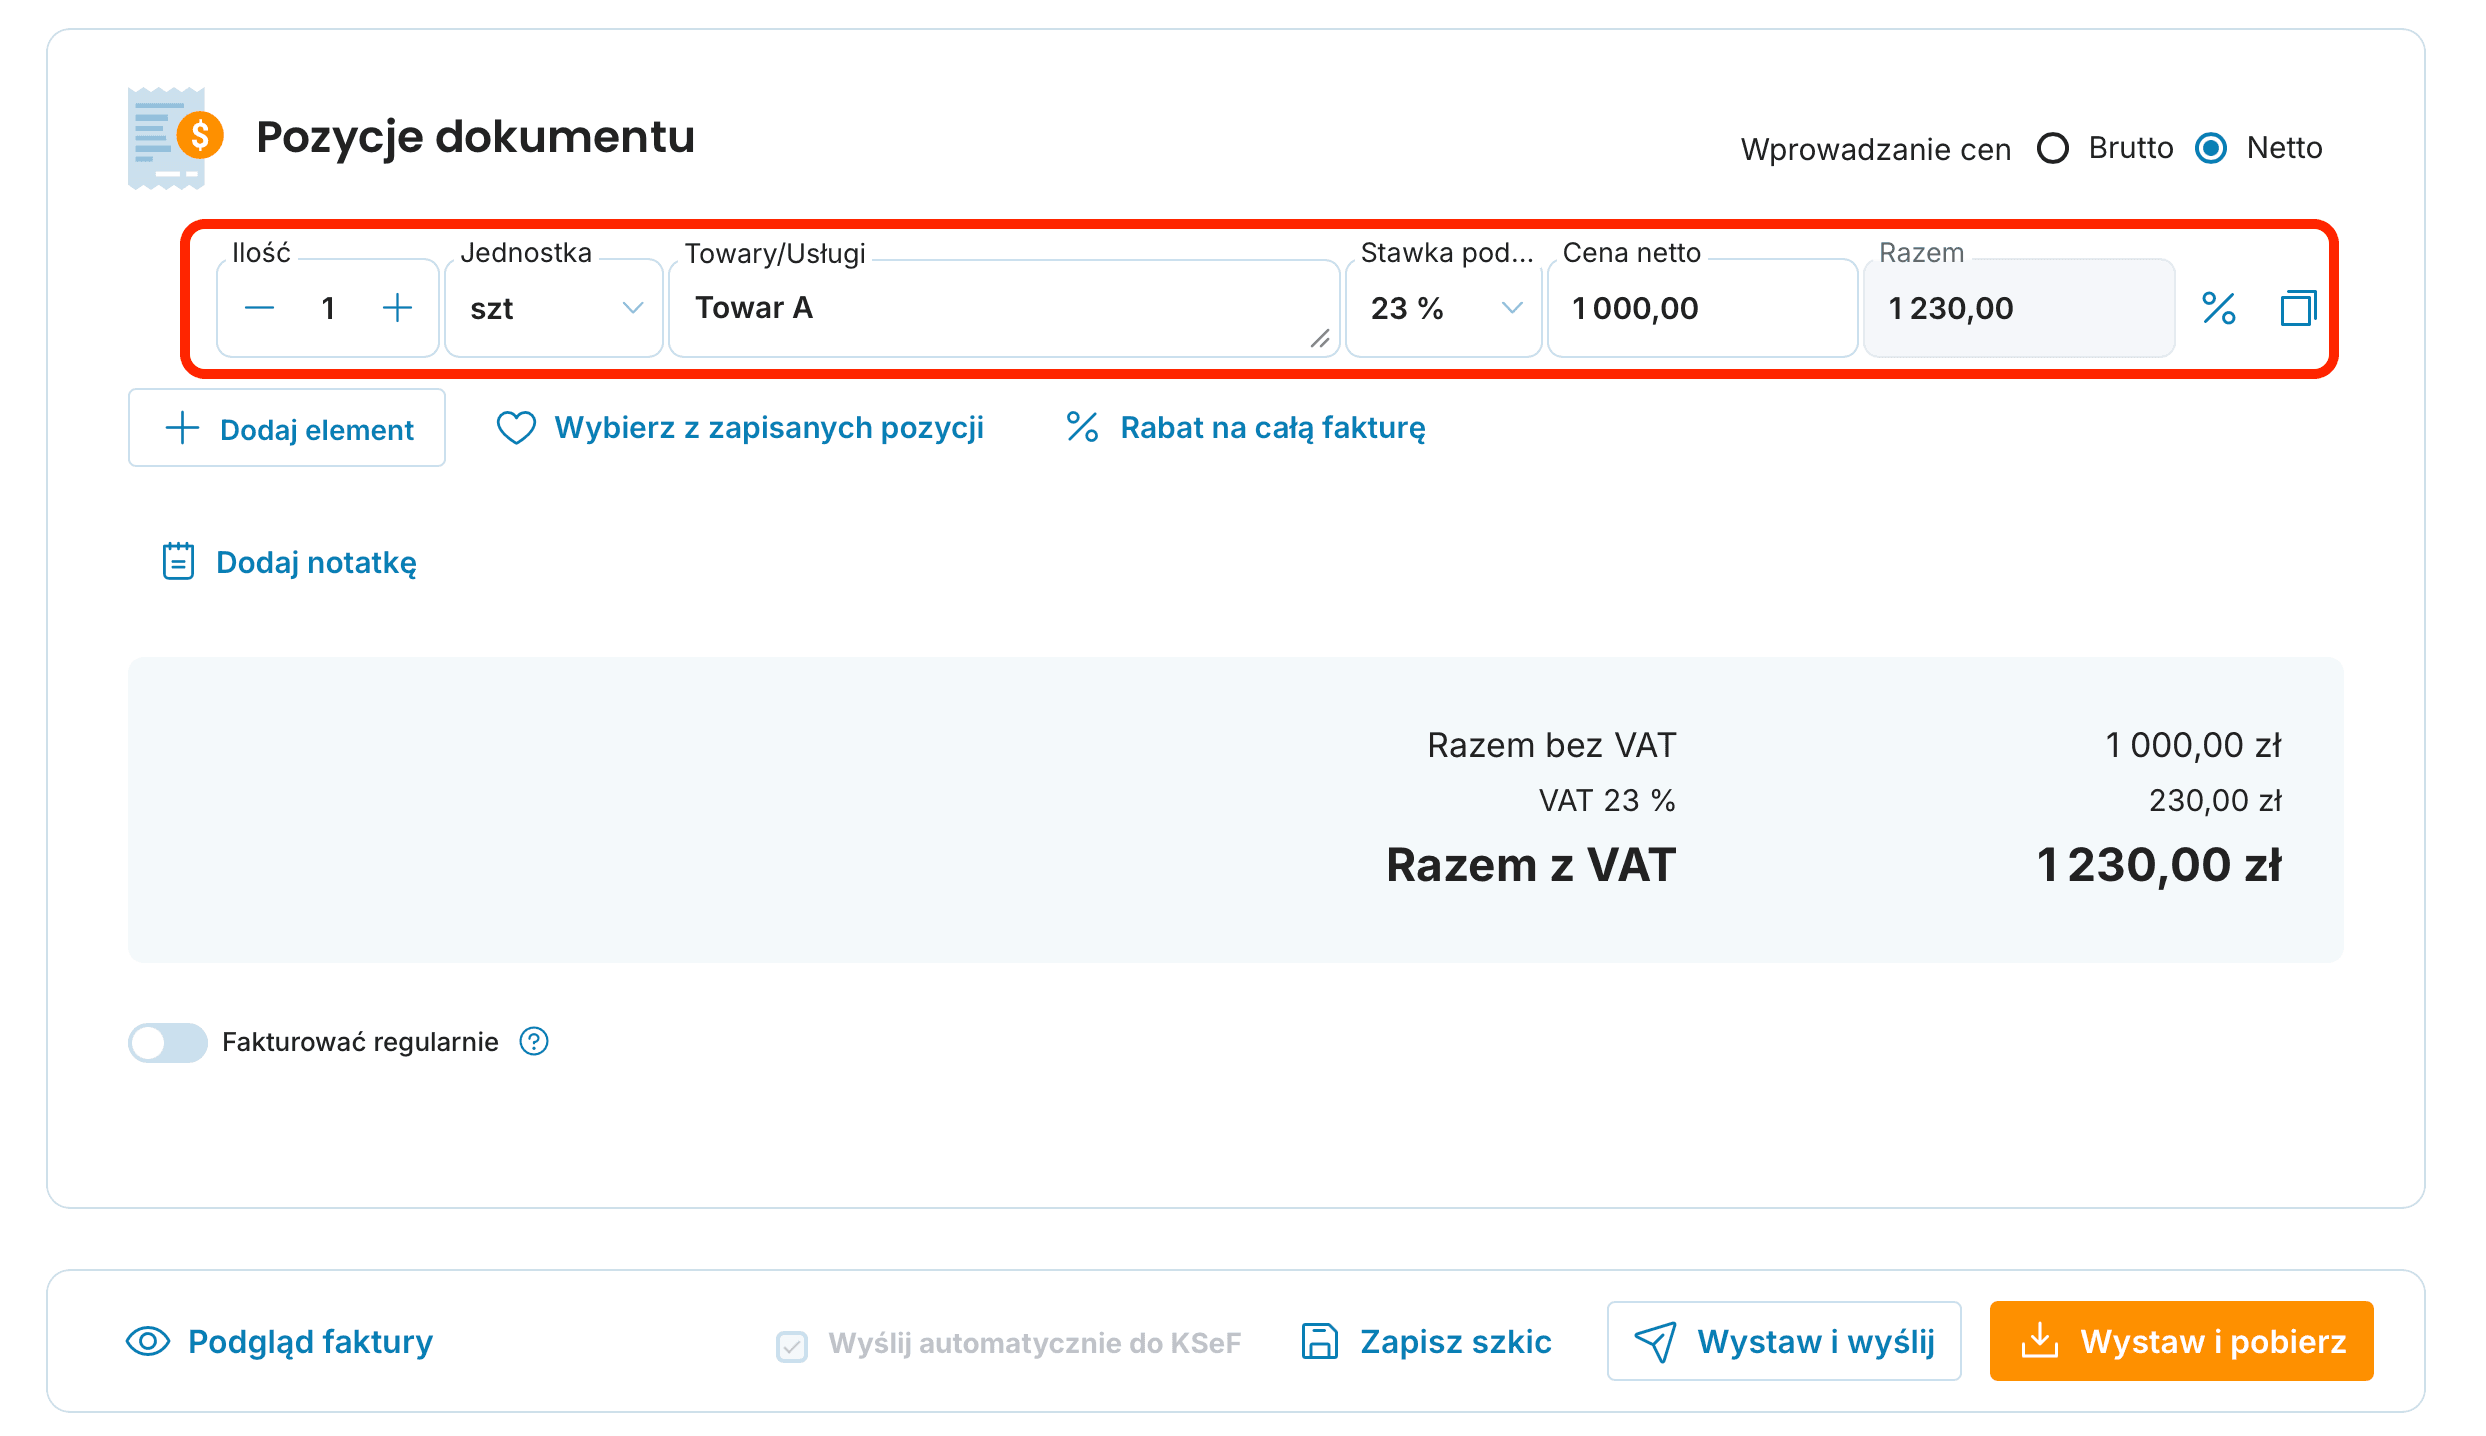Image resolution: width=2486 pixels, height=1436 pixels.
Task: Click the Razem bez VAT amount 1 000,00 zł
Action: (x=2192, y=745)
